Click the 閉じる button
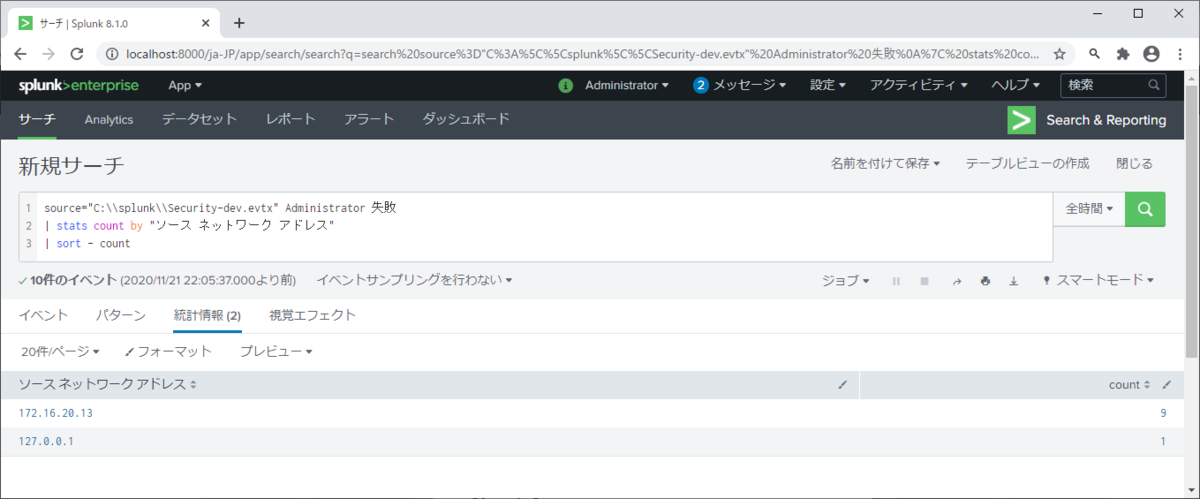 pos(1134,163)
